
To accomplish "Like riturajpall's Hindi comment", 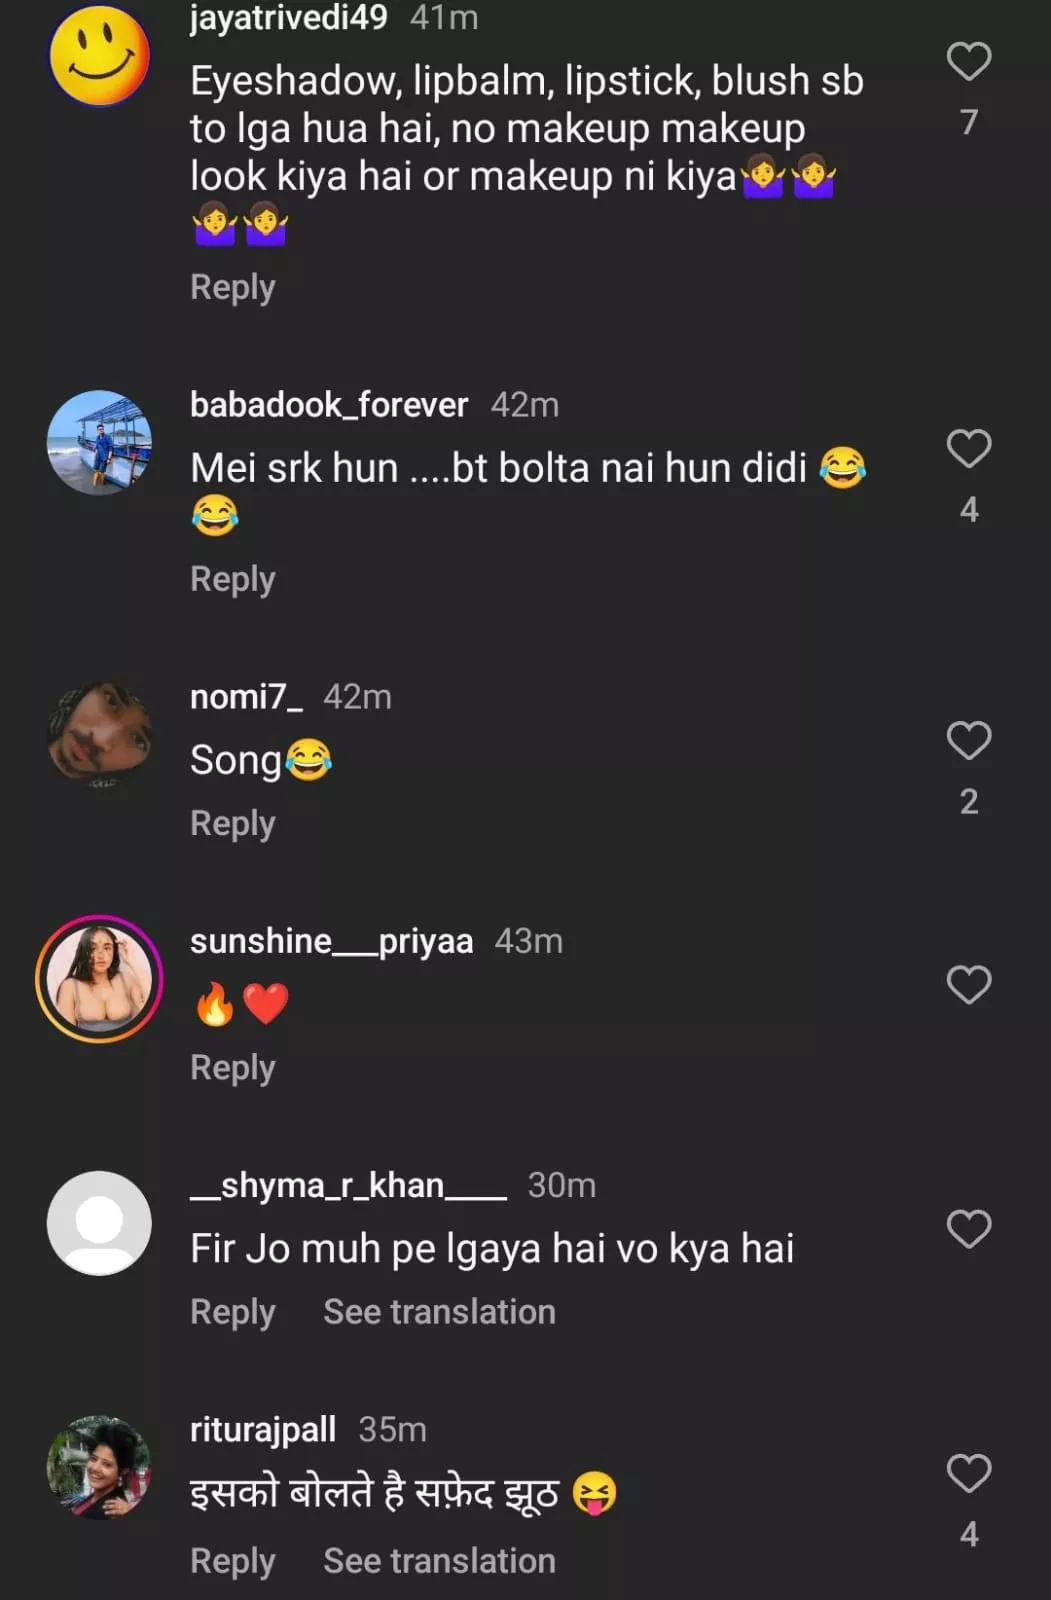I will (x=968, y=1473).
